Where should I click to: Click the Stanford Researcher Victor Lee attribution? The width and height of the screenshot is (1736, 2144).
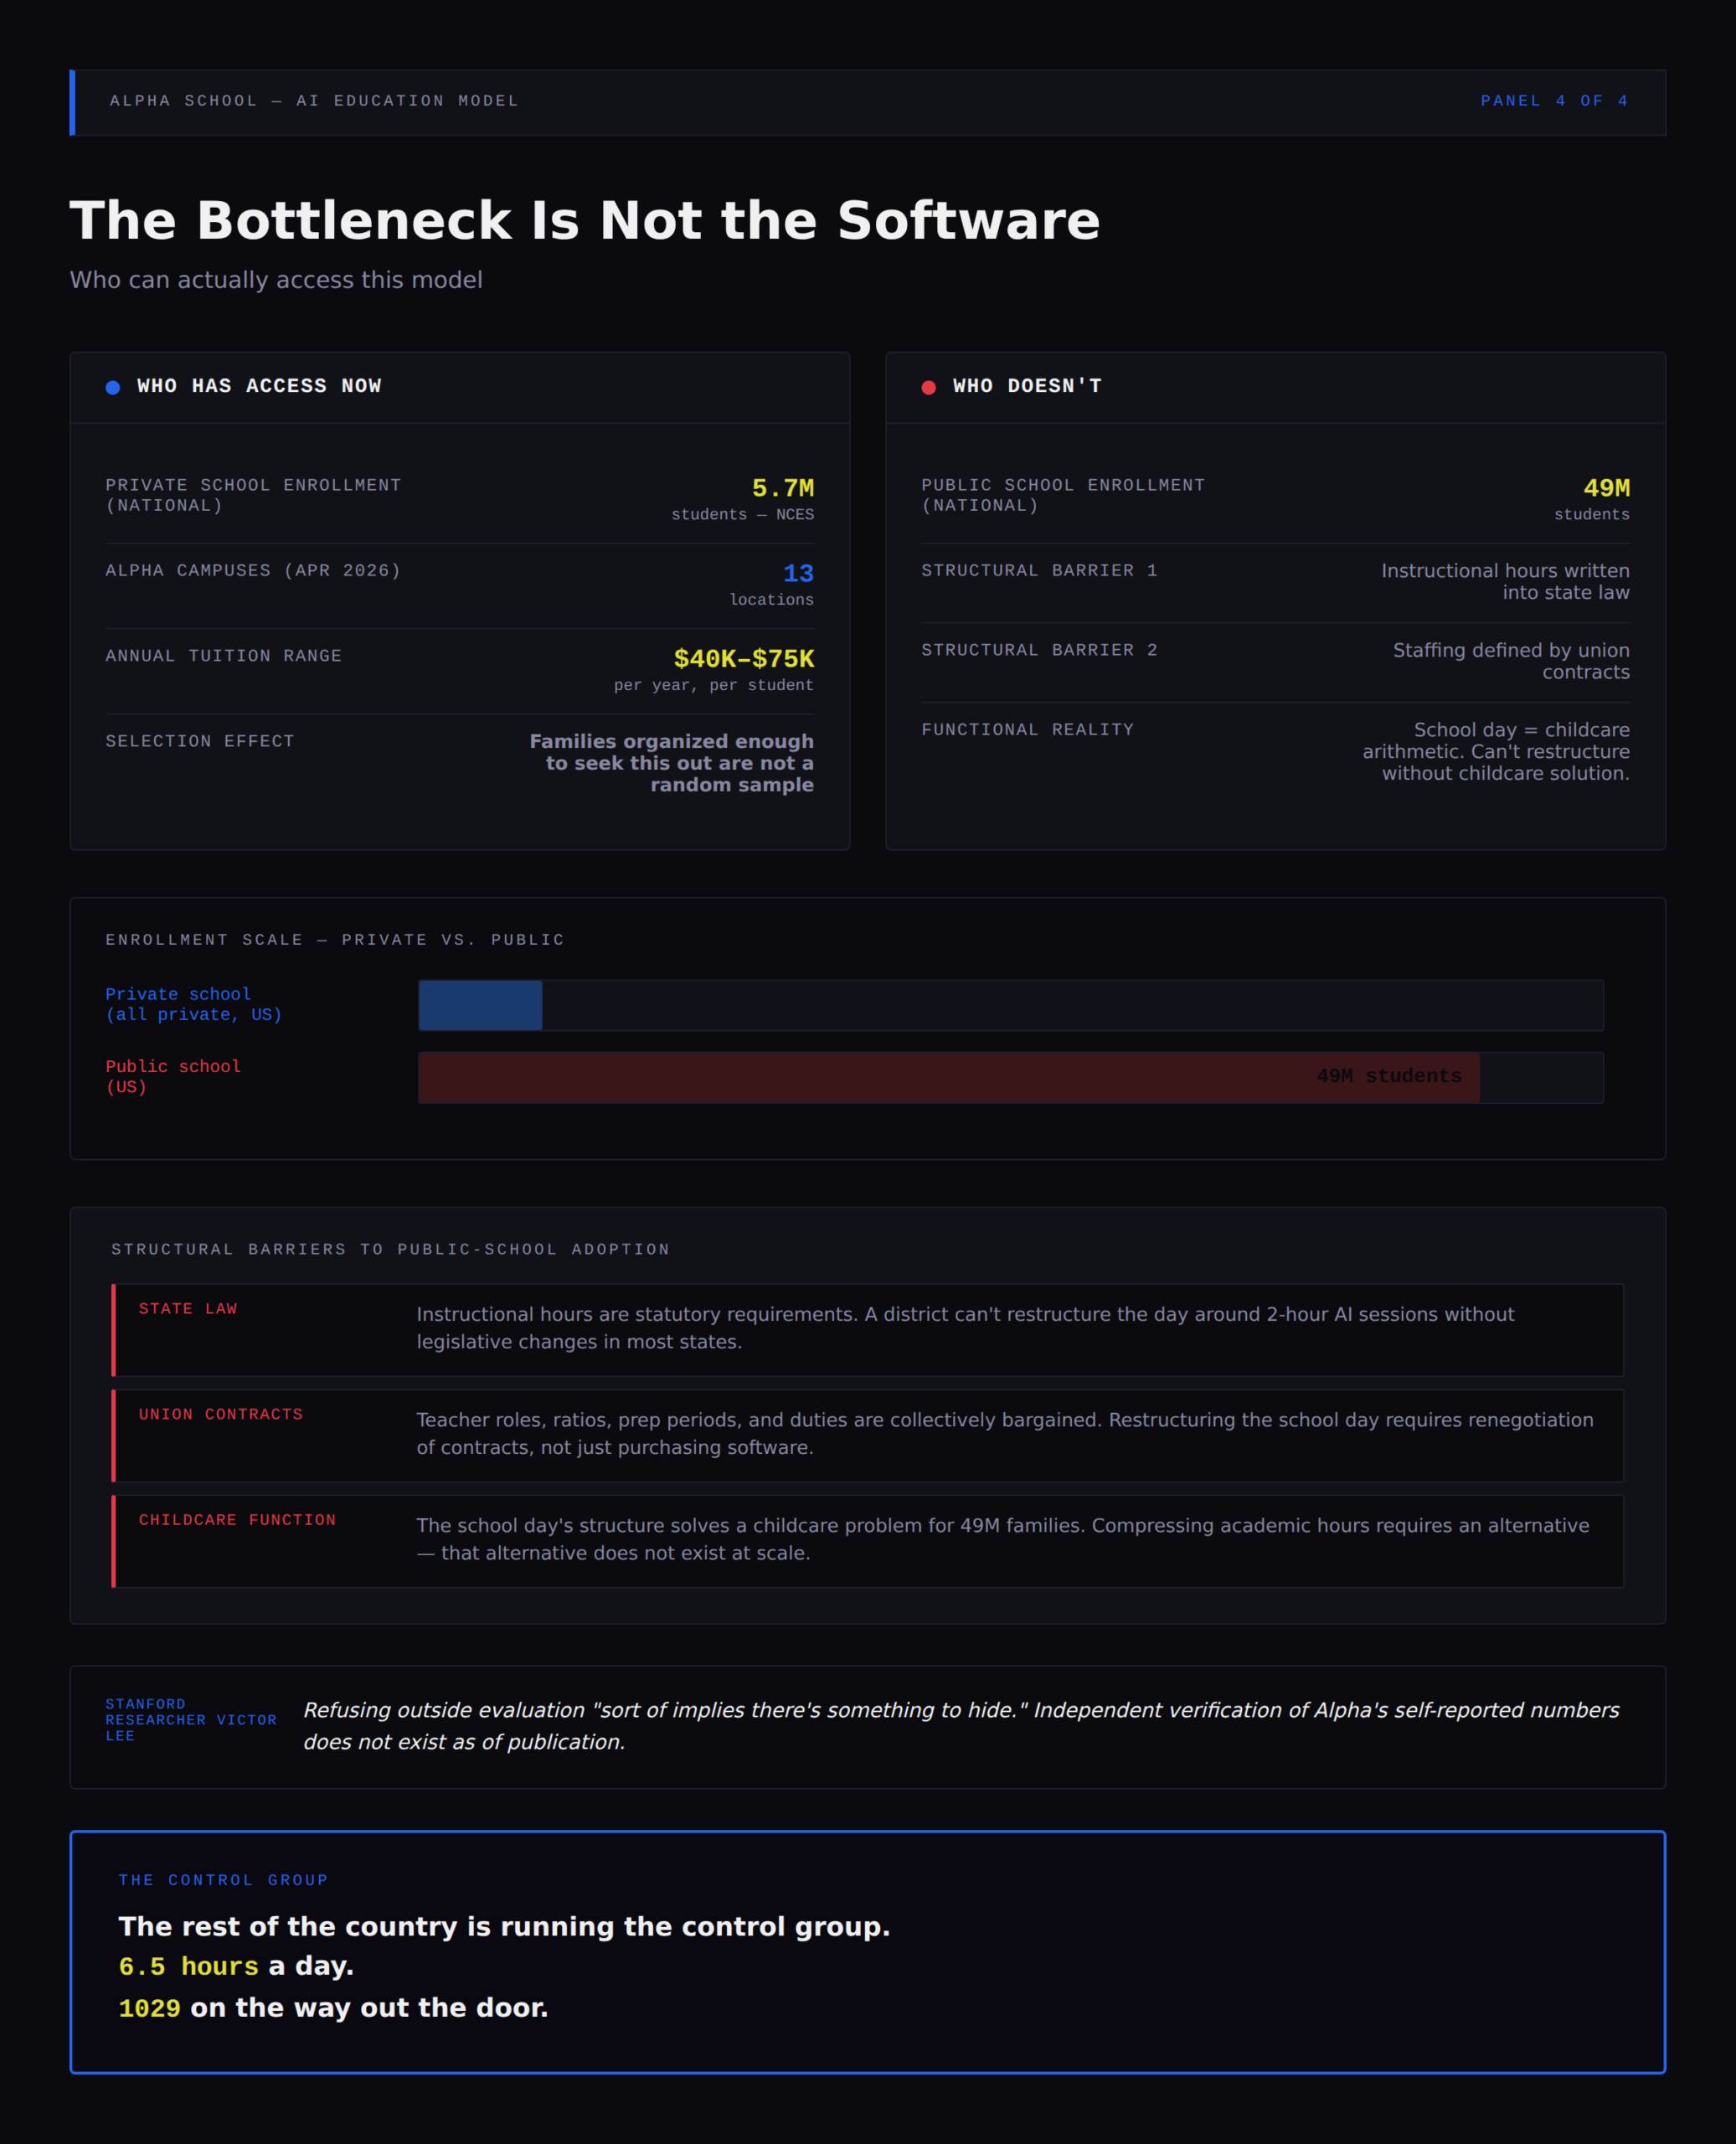pos(191,1720)
